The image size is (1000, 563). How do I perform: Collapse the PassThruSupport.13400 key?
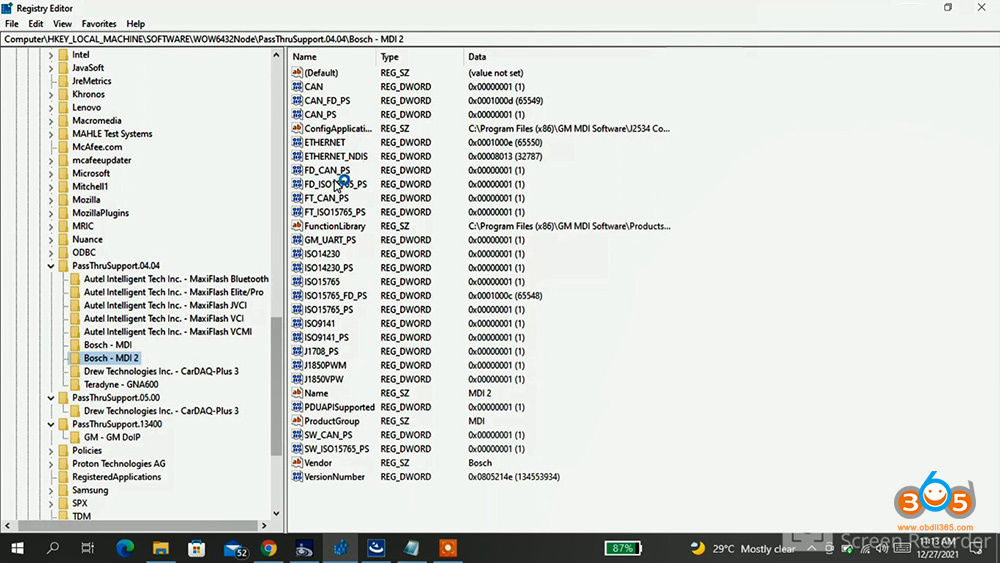(51, 424)
